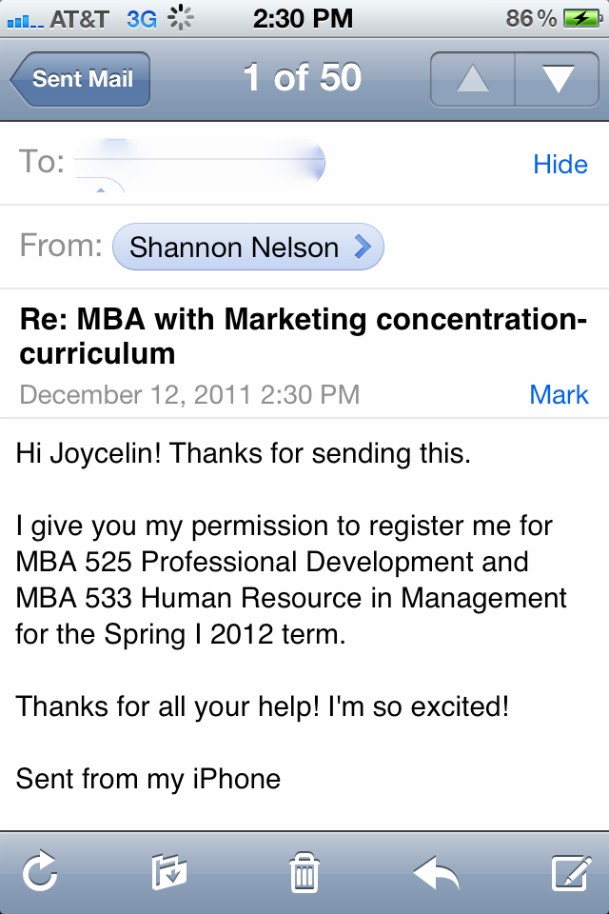Screen dimensions: 609x914
Task: Open Shannon Nelson contact chevron
Action: pyautogui.click(x=362, y=247)
